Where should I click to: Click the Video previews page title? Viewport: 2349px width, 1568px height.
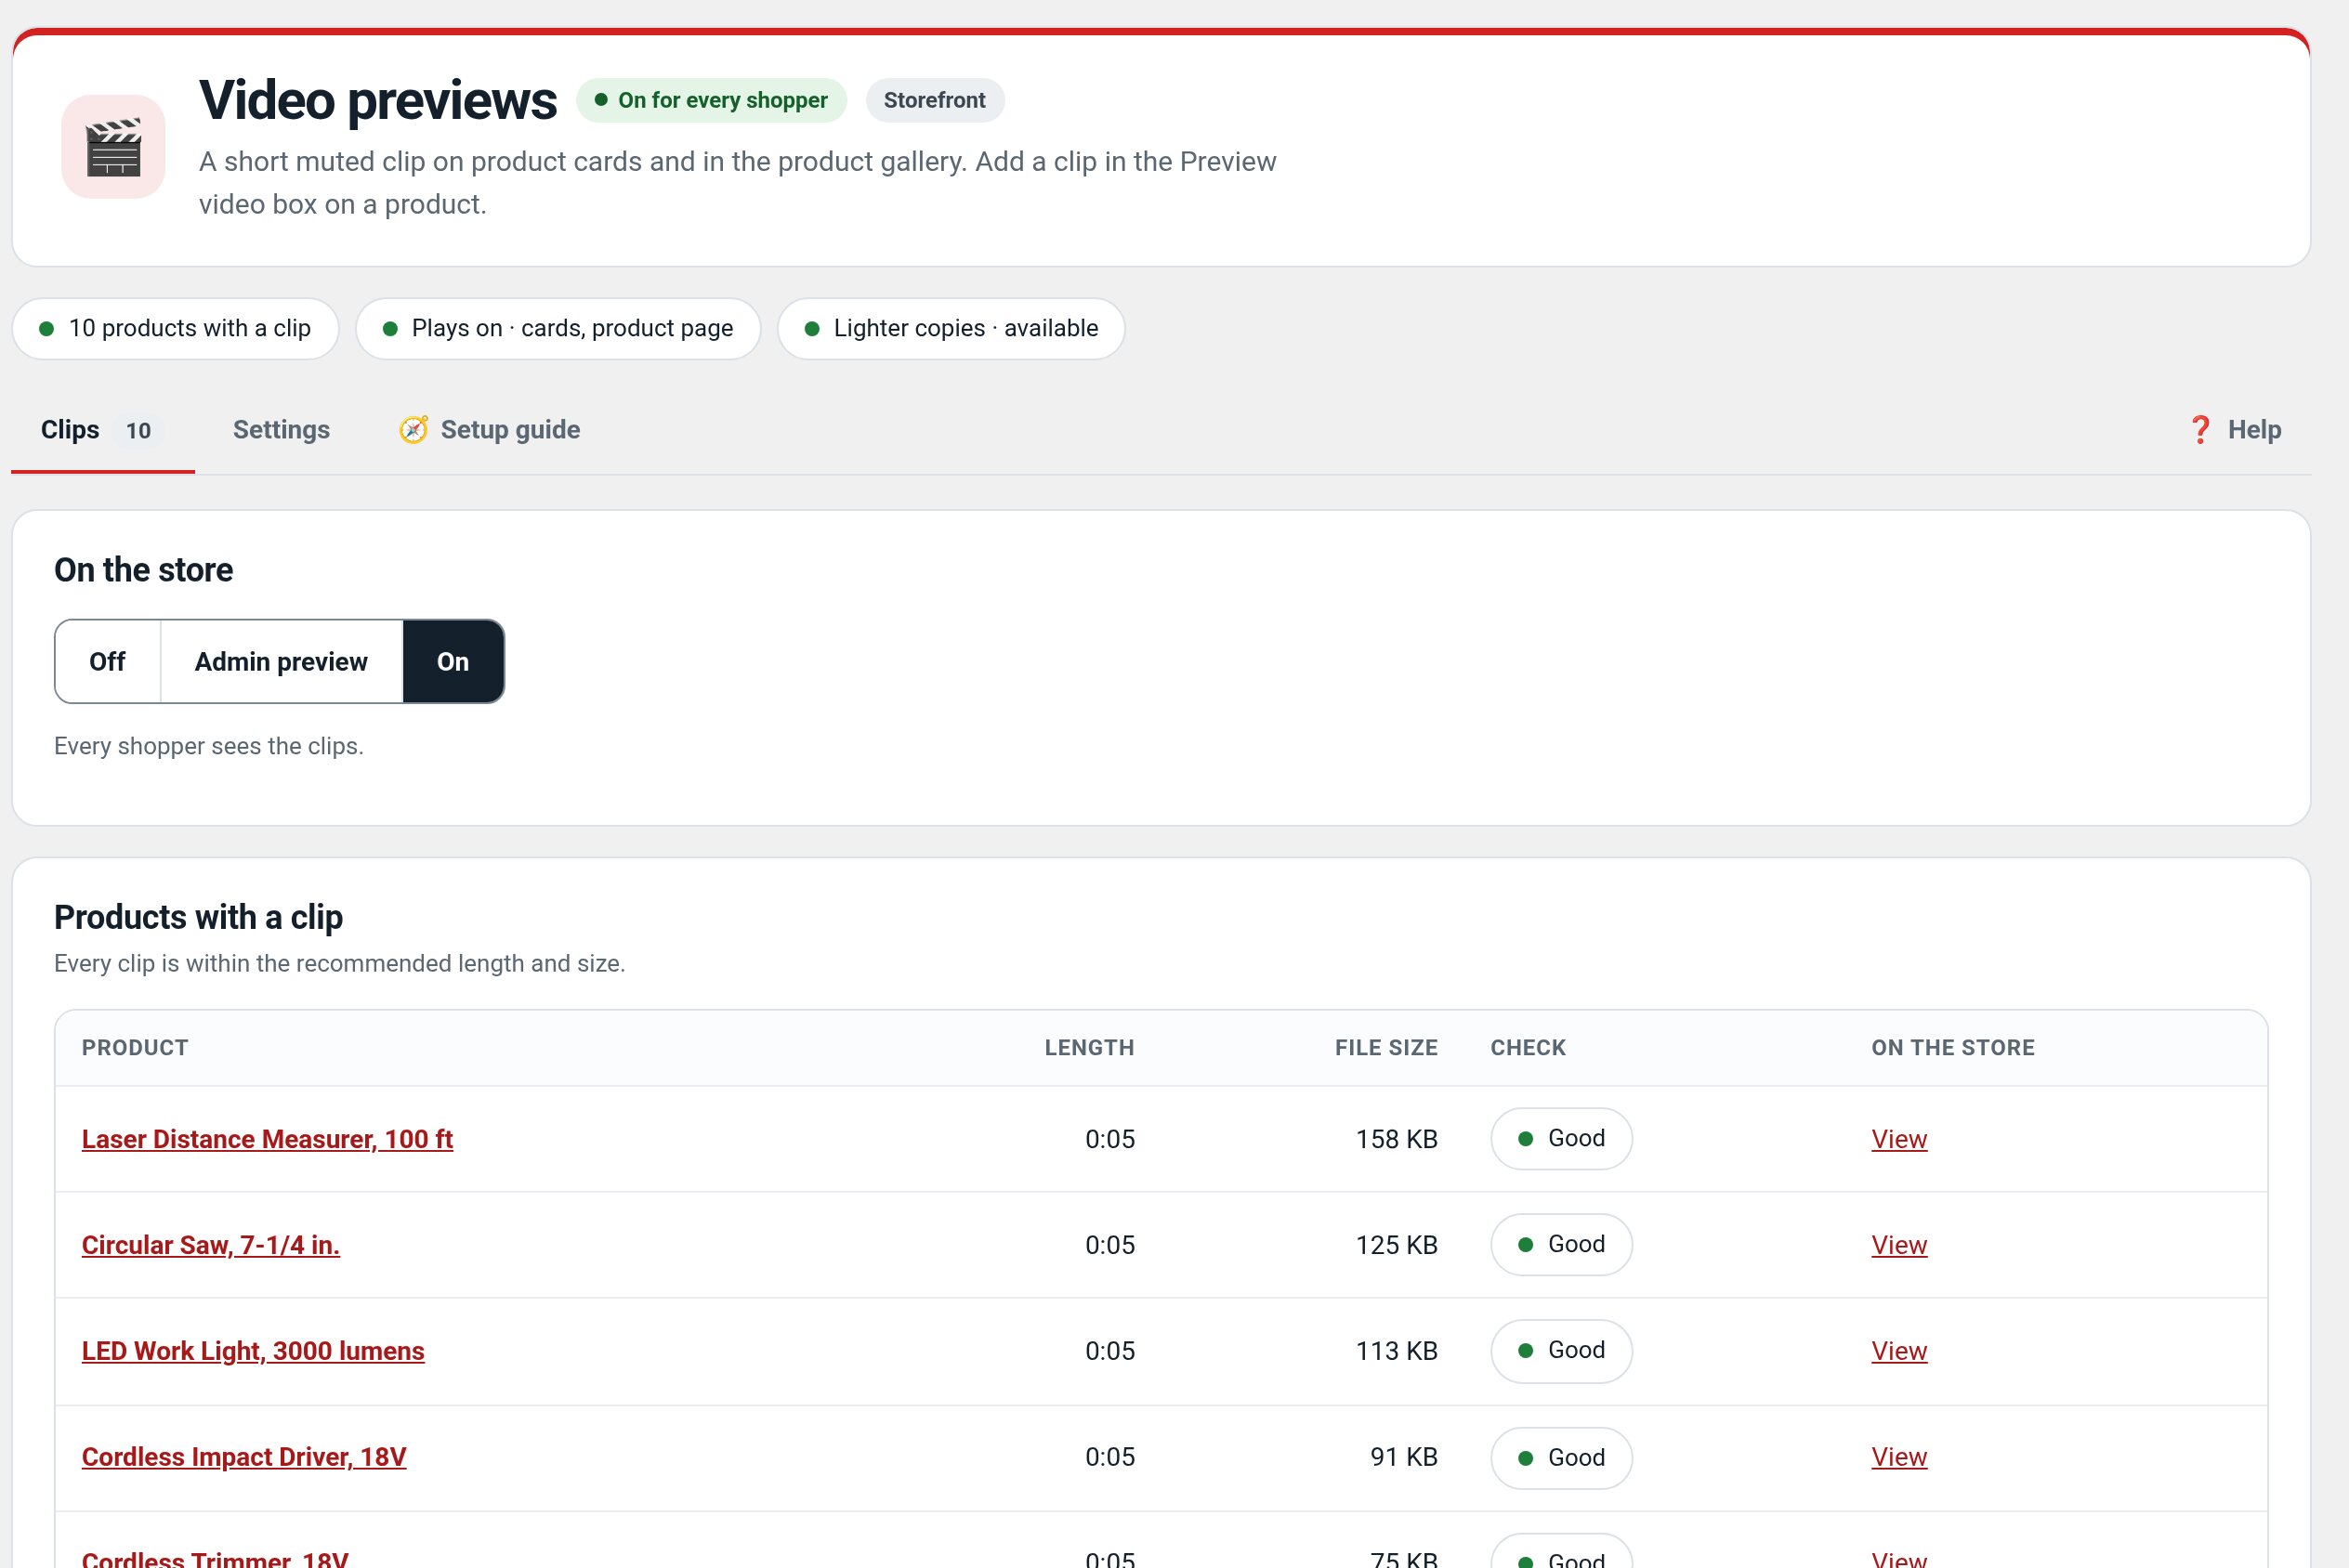(378, 100)
